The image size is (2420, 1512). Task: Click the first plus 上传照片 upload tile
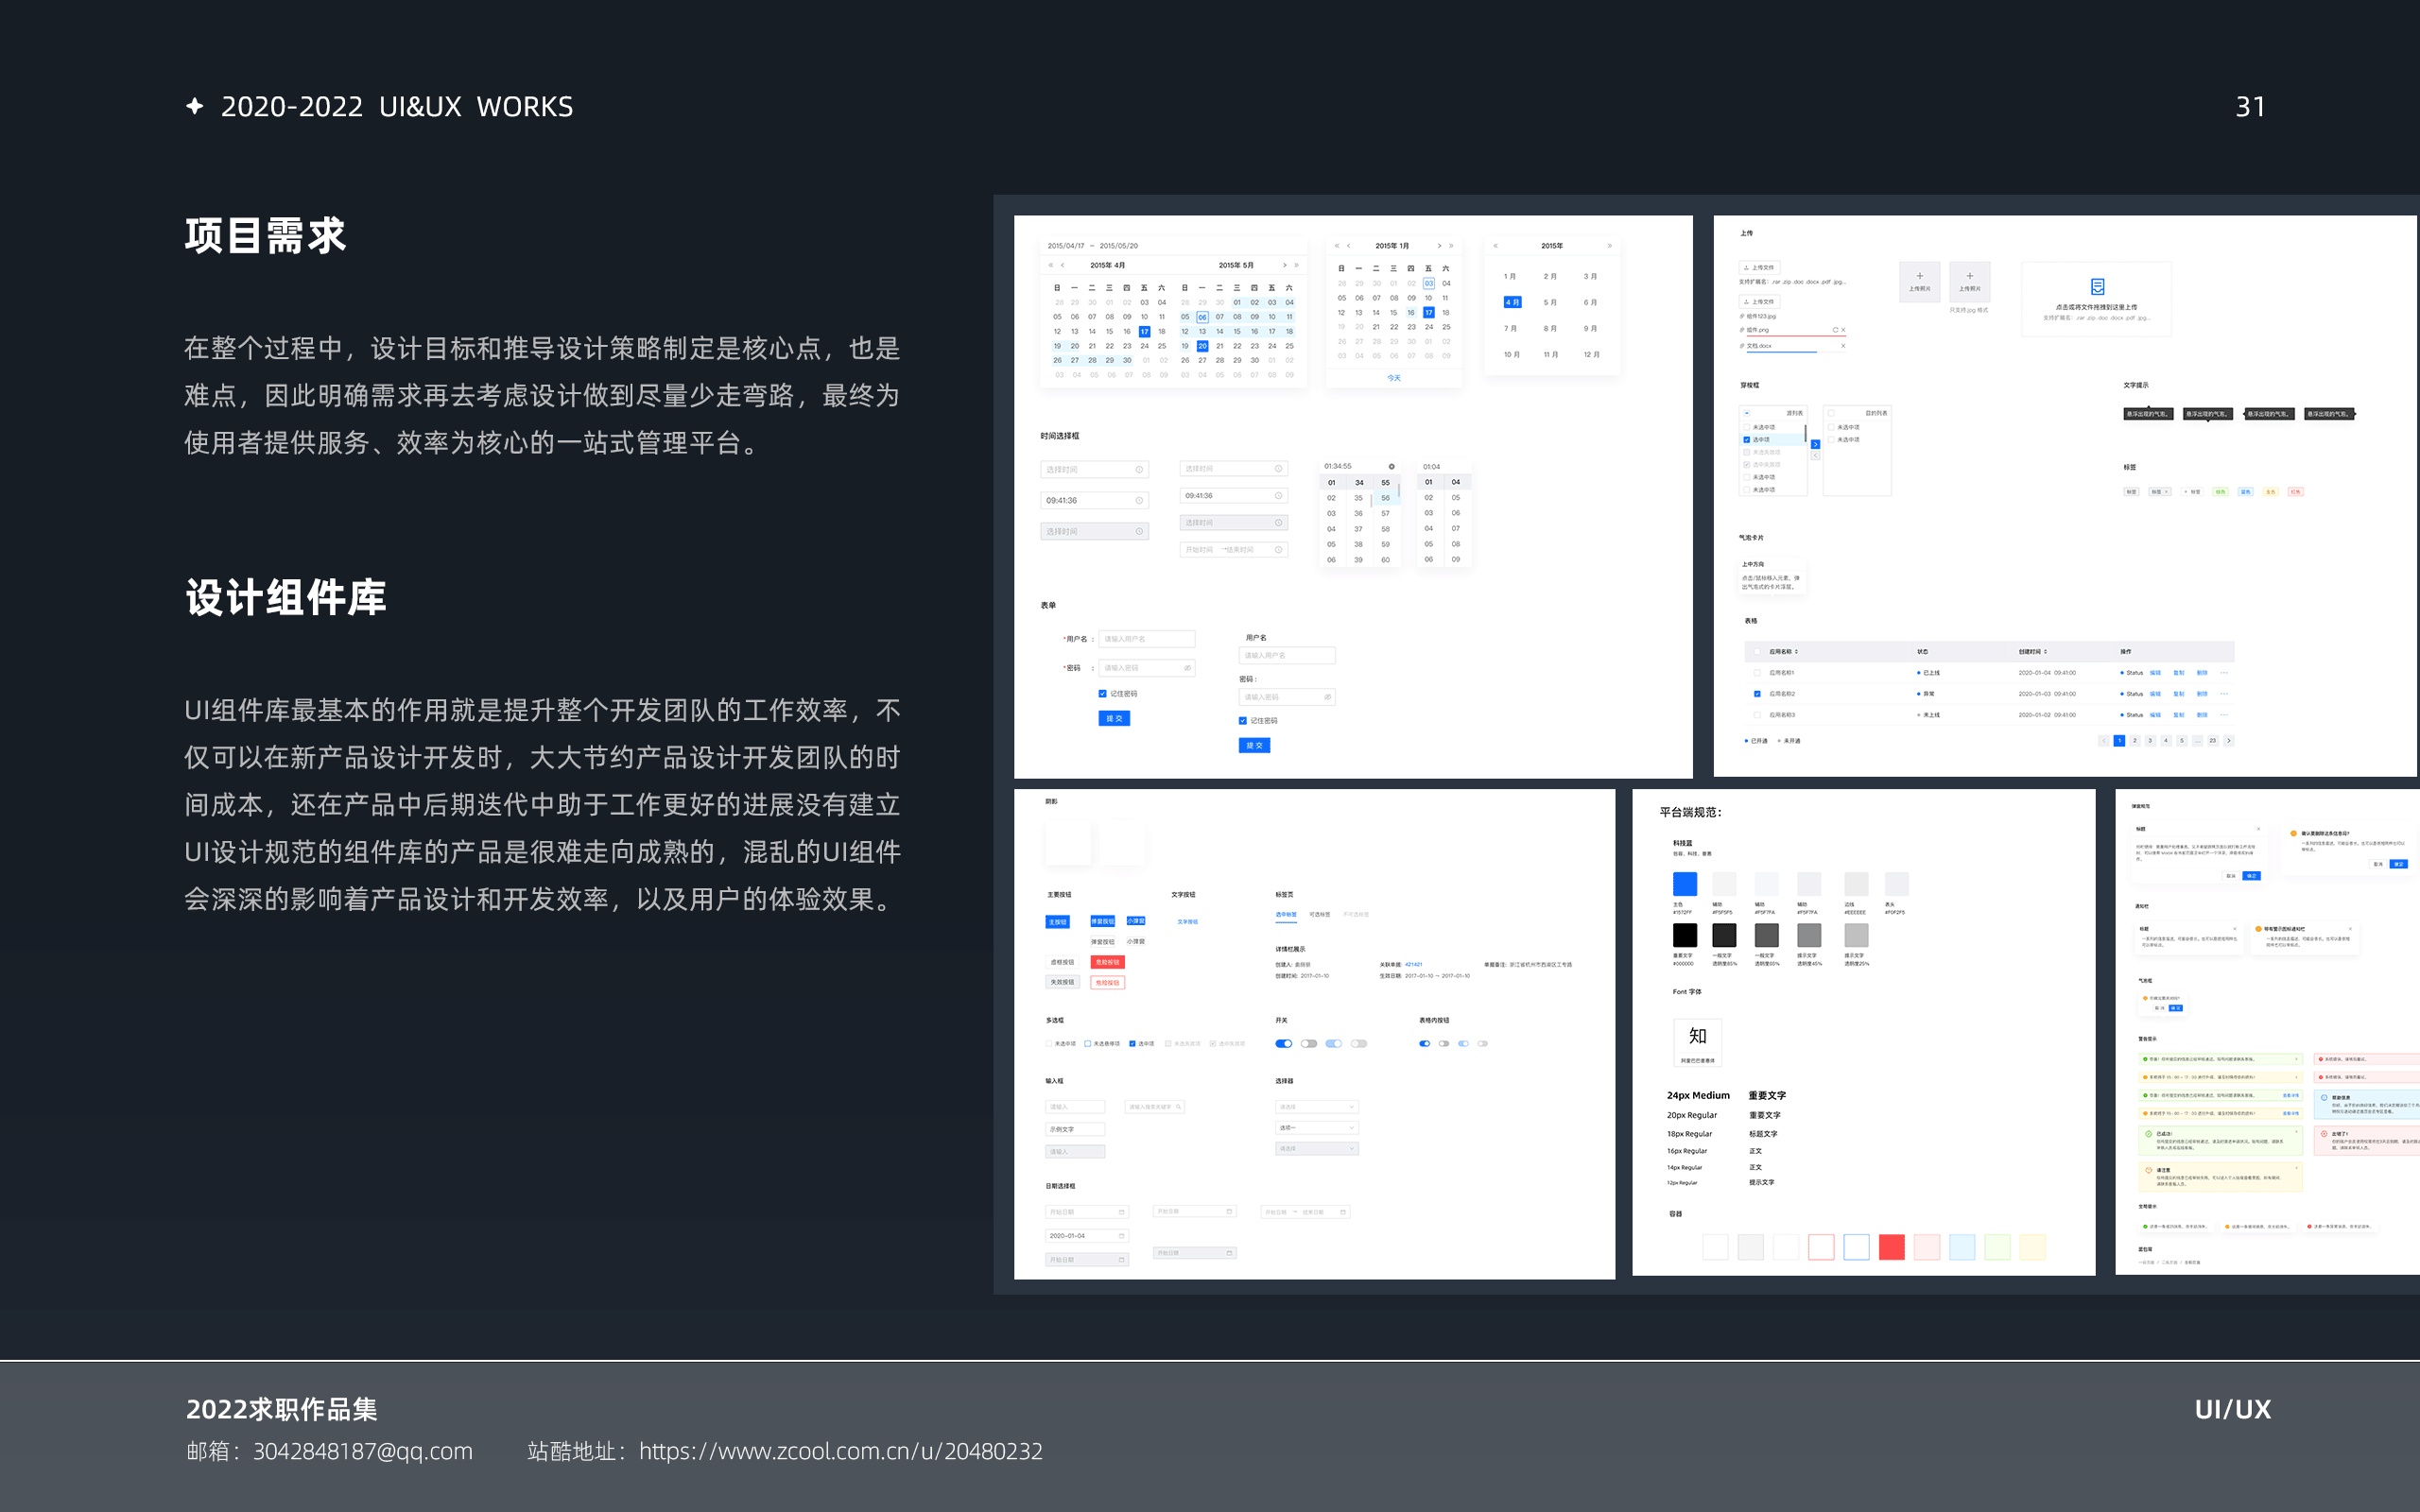pyautogui.click(x=1919, y=280)
